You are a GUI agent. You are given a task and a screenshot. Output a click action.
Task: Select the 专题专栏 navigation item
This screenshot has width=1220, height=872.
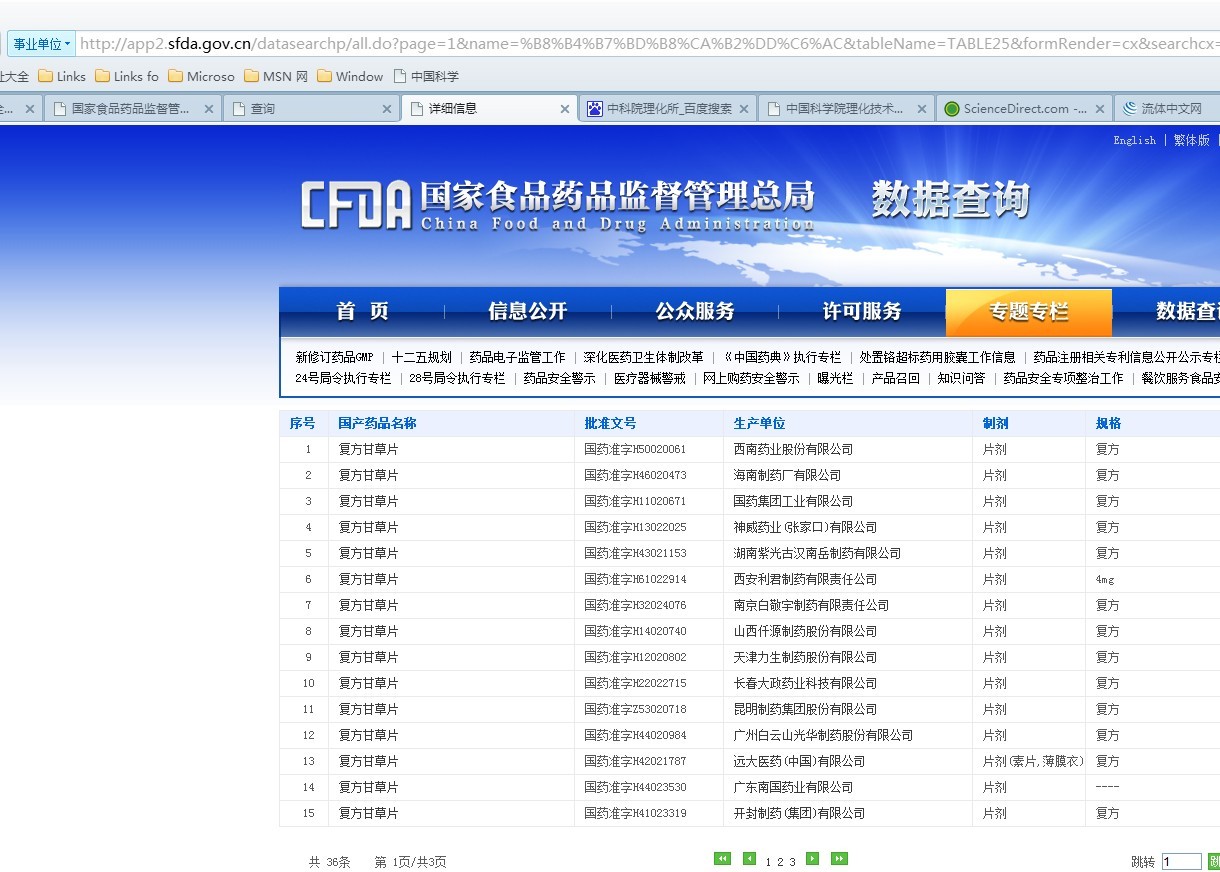click(1028, 312)
